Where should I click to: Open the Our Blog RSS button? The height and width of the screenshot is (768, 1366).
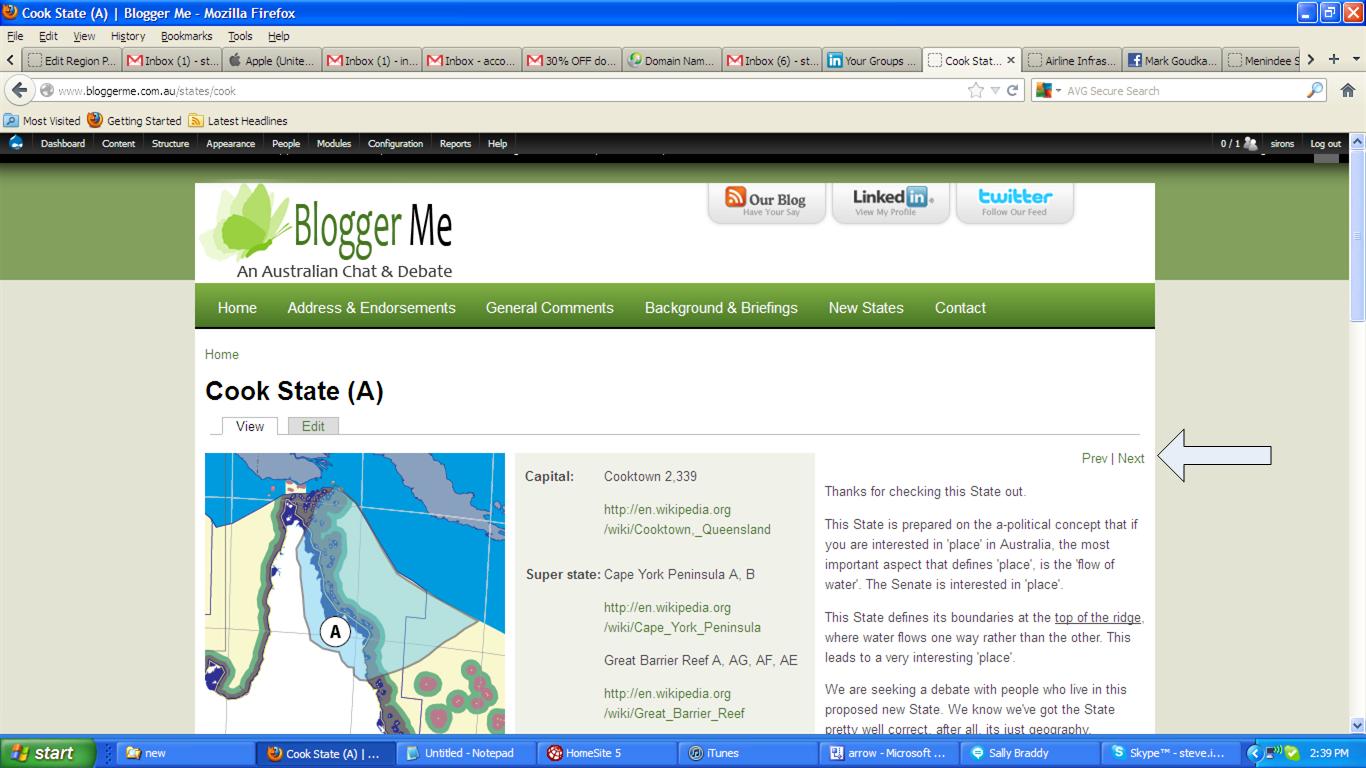766,202
